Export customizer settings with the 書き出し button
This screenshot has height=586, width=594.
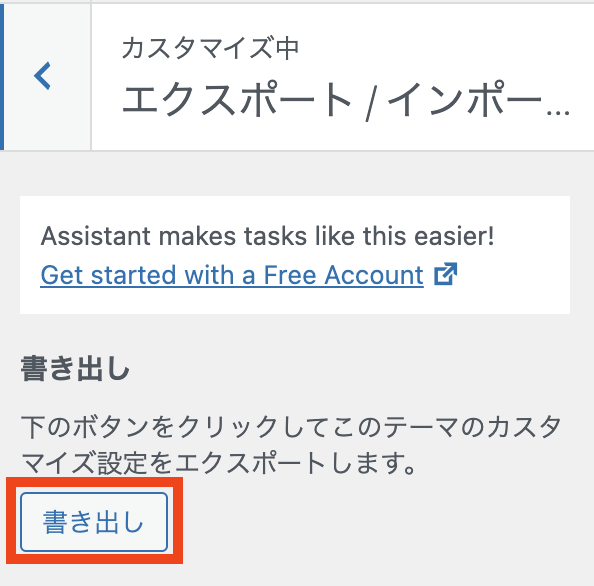coord(94,522)
